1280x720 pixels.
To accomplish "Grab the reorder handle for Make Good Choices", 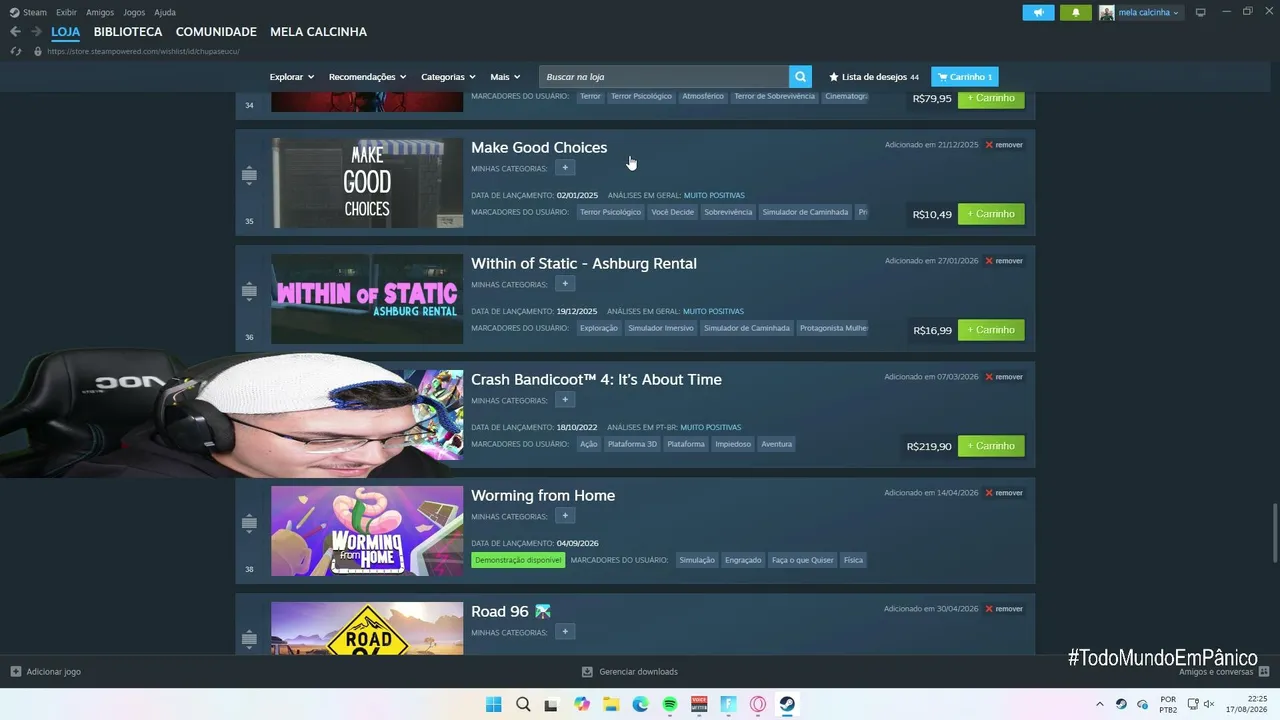I will [x=249, y=176].
